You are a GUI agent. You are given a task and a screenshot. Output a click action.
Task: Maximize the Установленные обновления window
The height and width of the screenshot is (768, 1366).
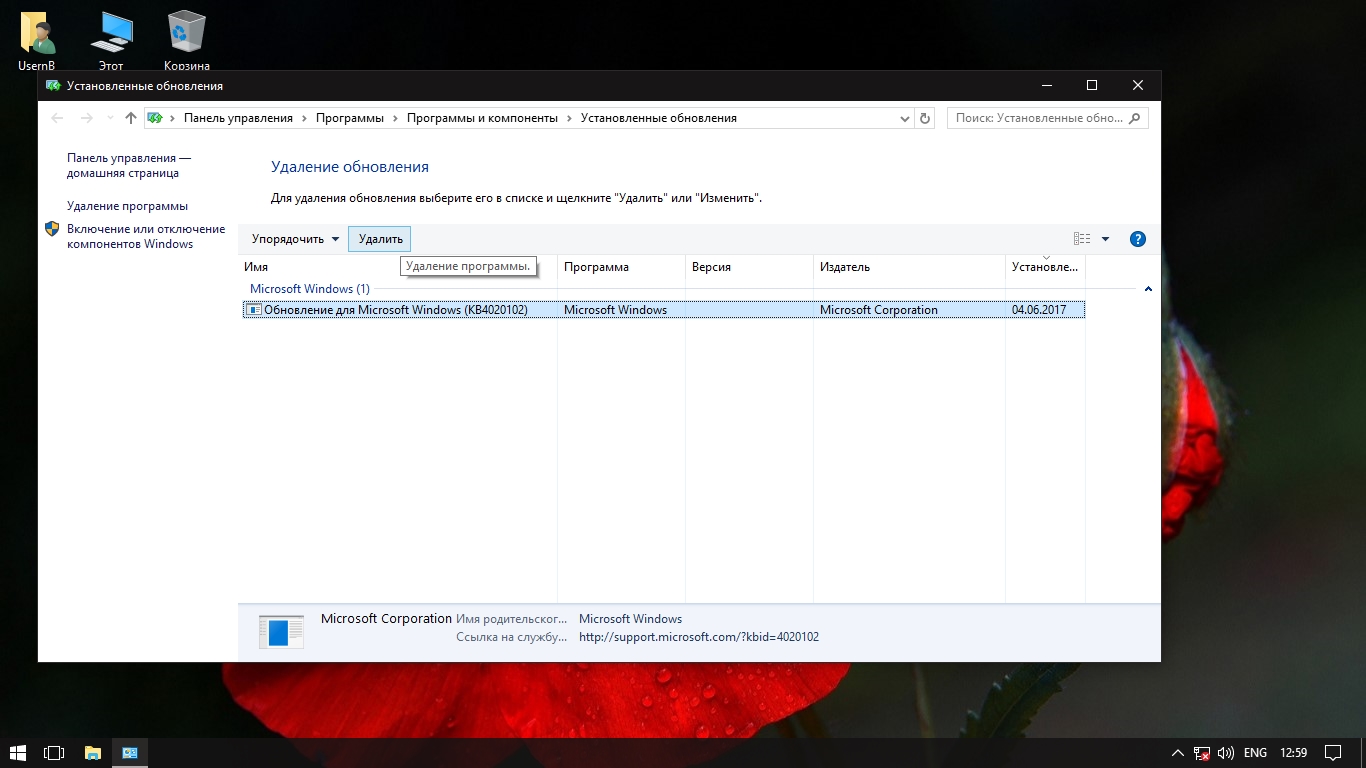pyautogui.click(x=1092, y=86)
